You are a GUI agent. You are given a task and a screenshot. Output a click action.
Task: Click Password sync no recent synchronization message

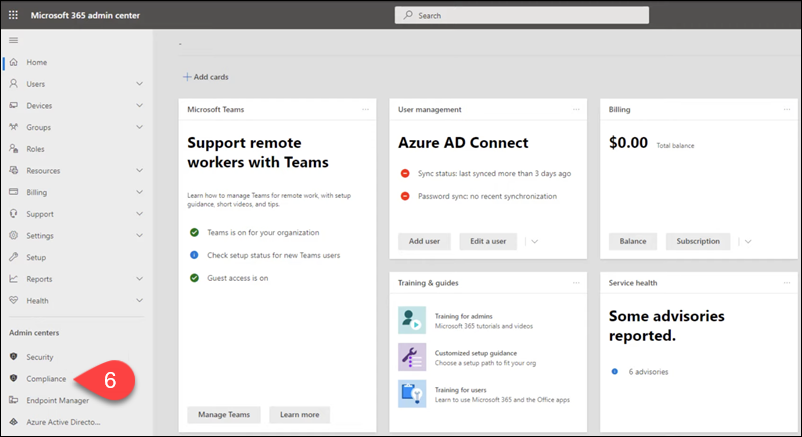[487, 196]
